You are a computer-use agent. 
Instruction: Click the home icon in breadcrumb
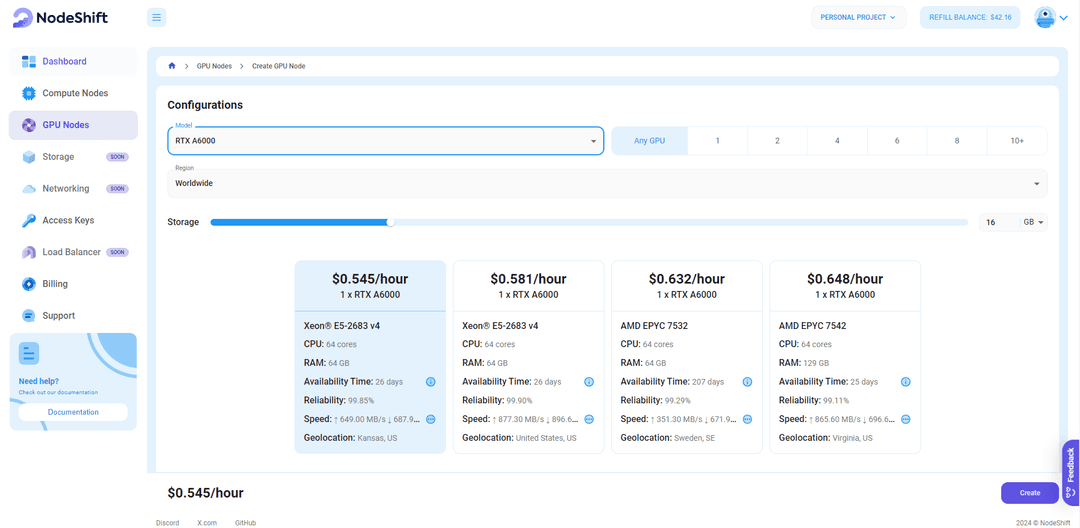coord(172,66)
